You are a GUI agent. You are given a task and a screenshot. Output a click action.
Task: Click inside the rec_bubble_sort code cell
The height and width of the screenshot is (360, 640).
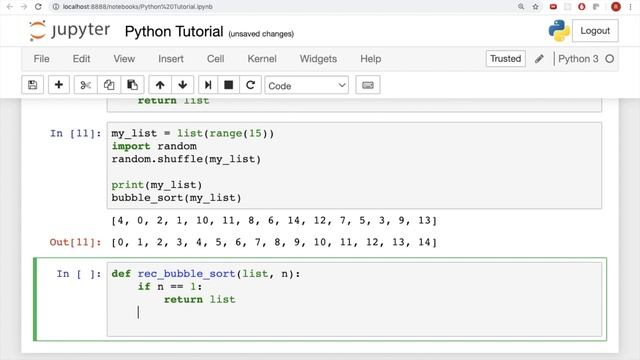pos(354,299)
